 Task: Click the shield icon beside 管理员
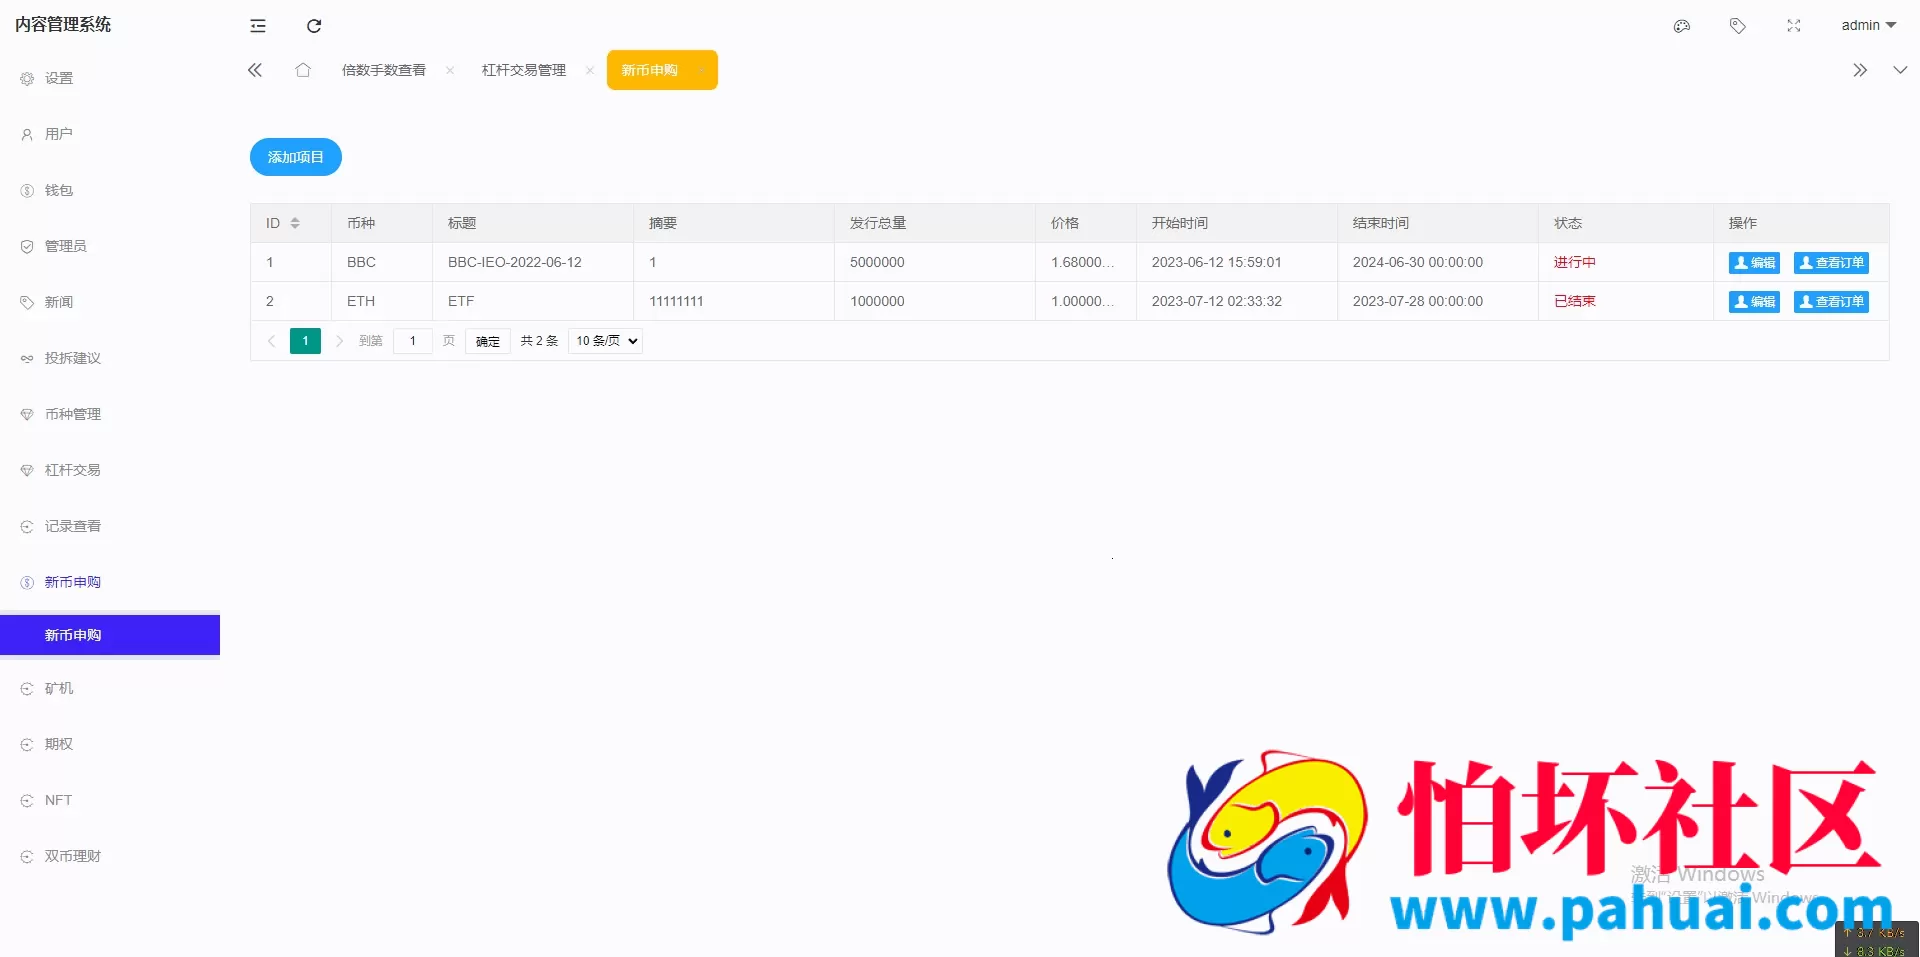point(27,246)
